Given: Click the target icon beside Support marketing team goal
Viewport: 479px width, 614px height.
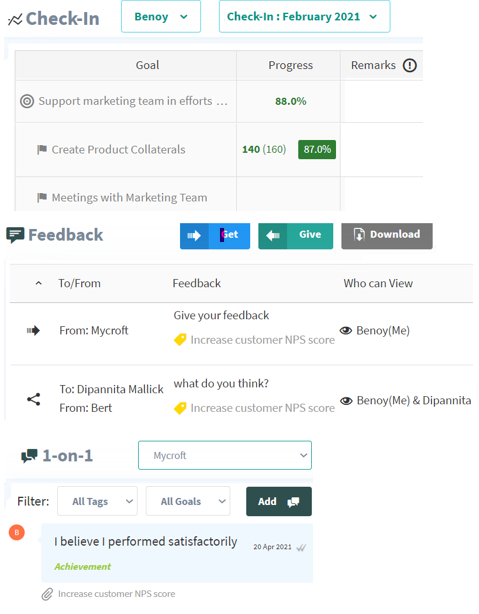Looking at the screenshot, I should pos(27,101).
